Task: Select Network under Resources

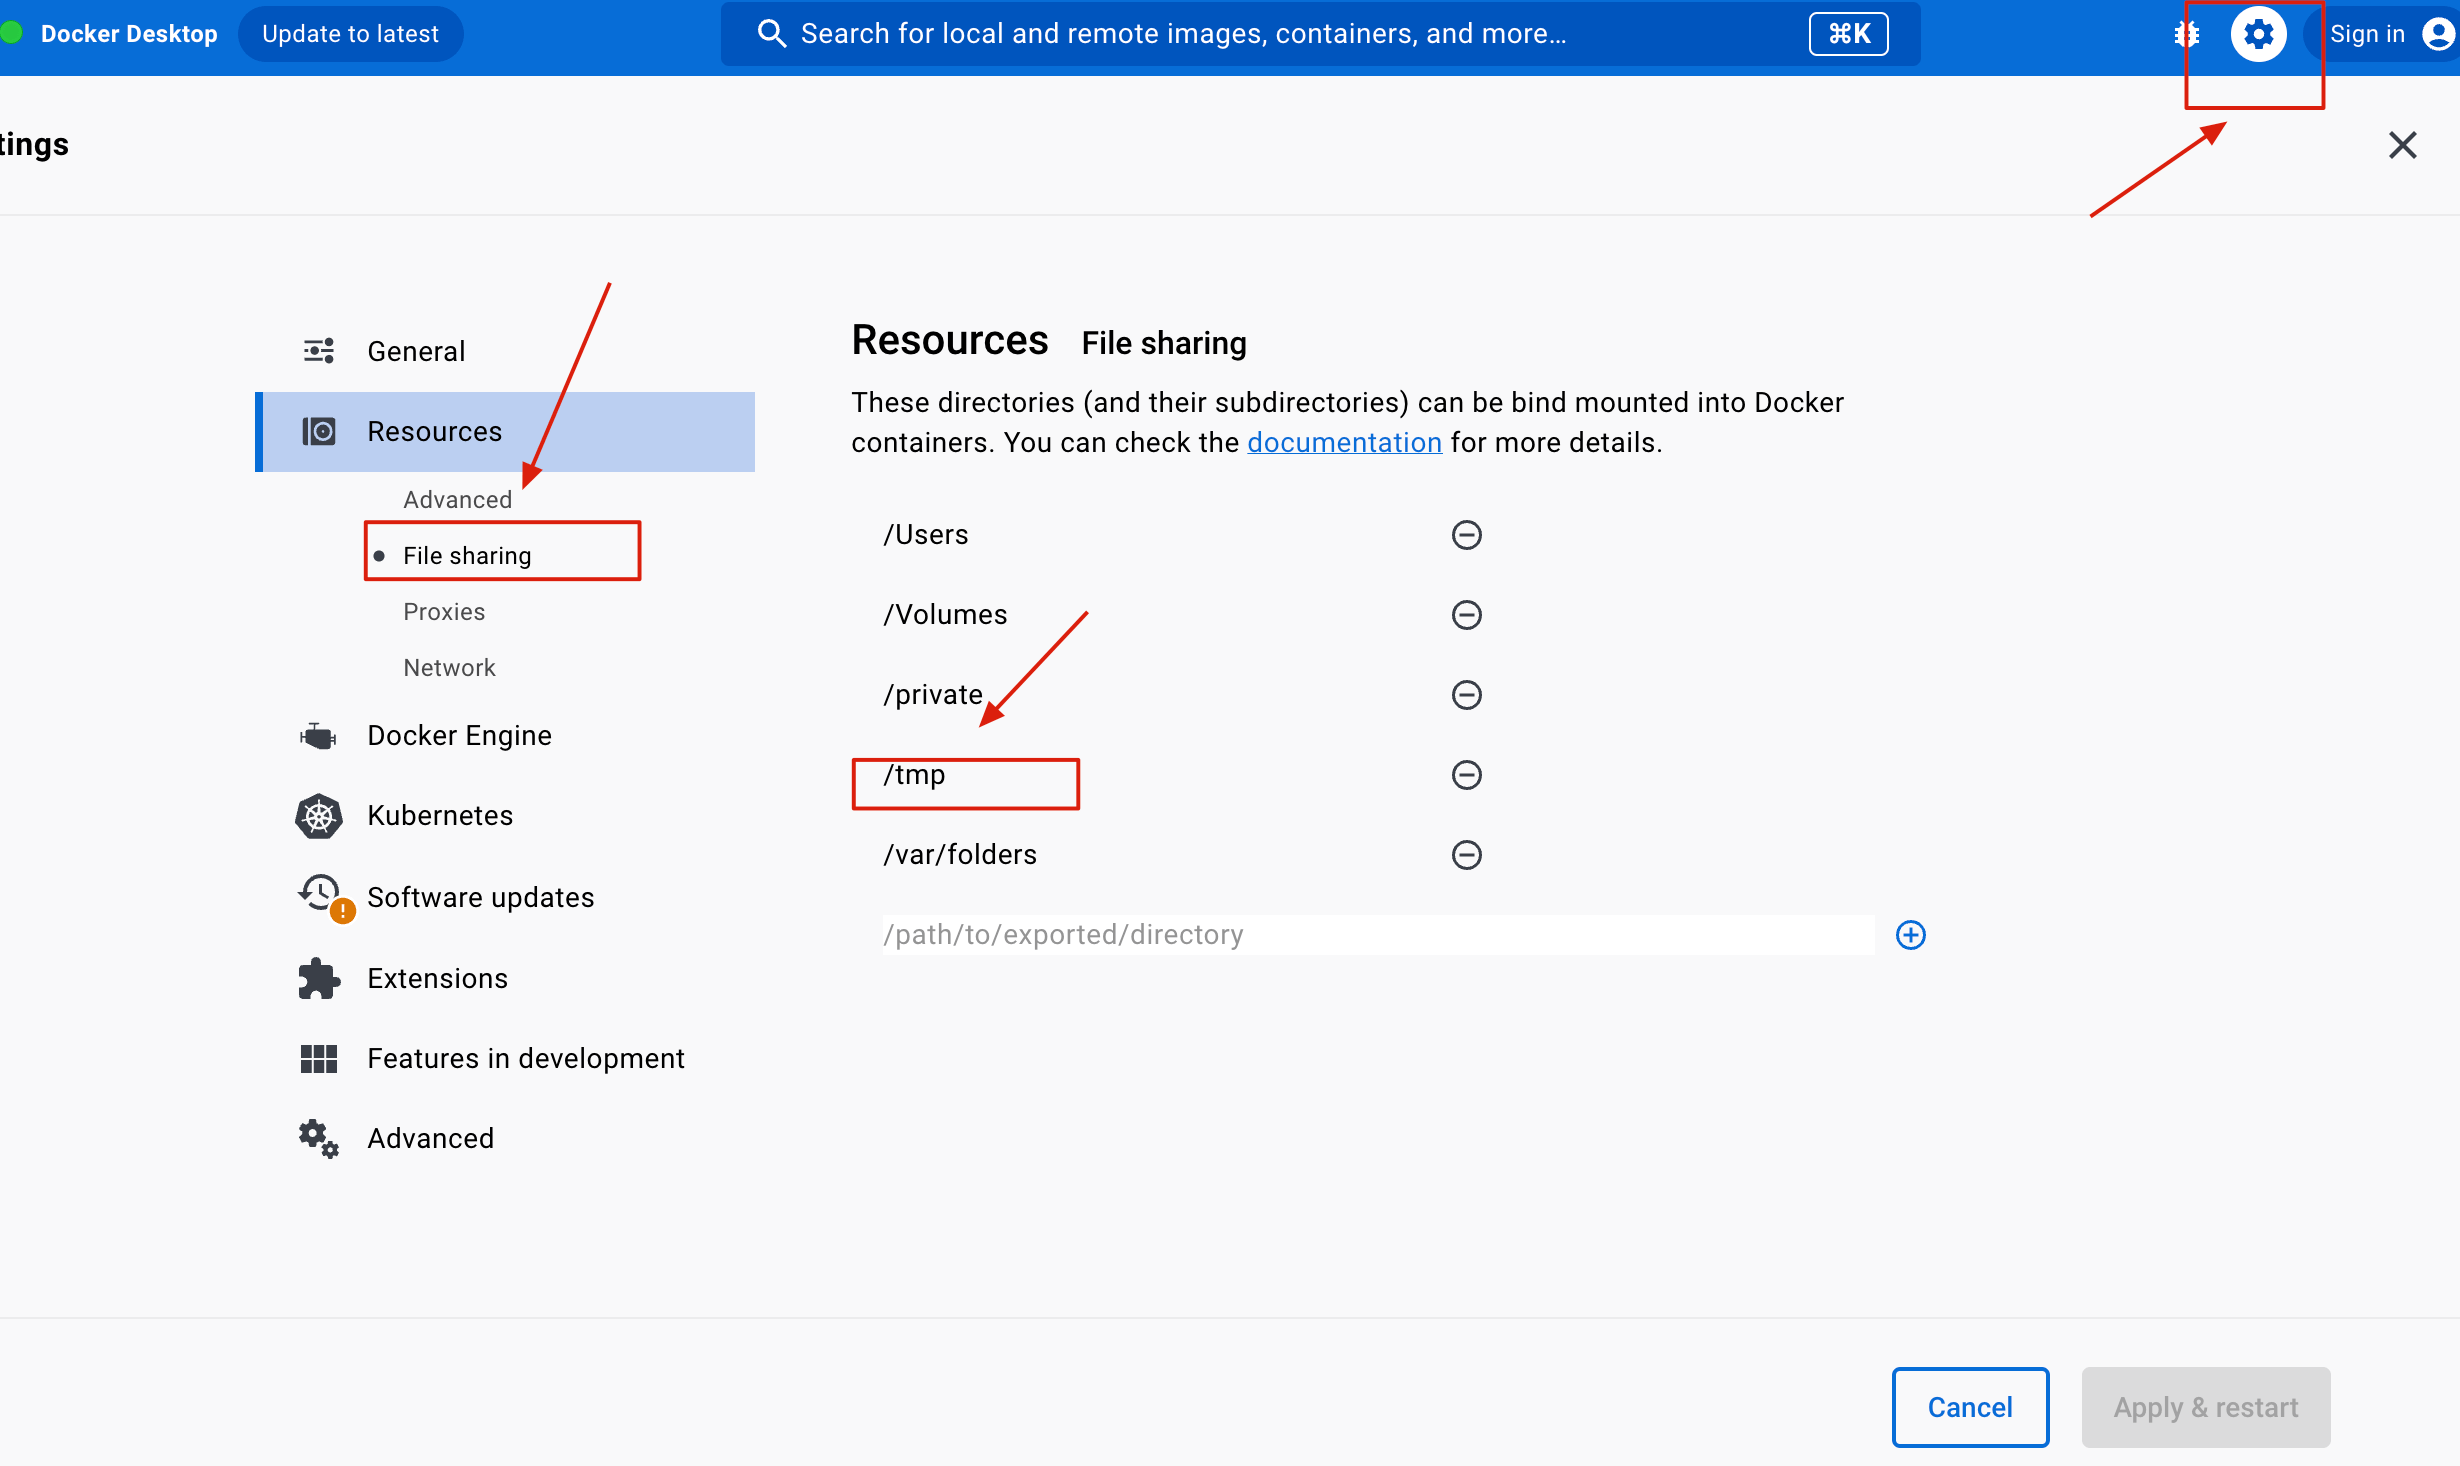Action: pos(449,668)
